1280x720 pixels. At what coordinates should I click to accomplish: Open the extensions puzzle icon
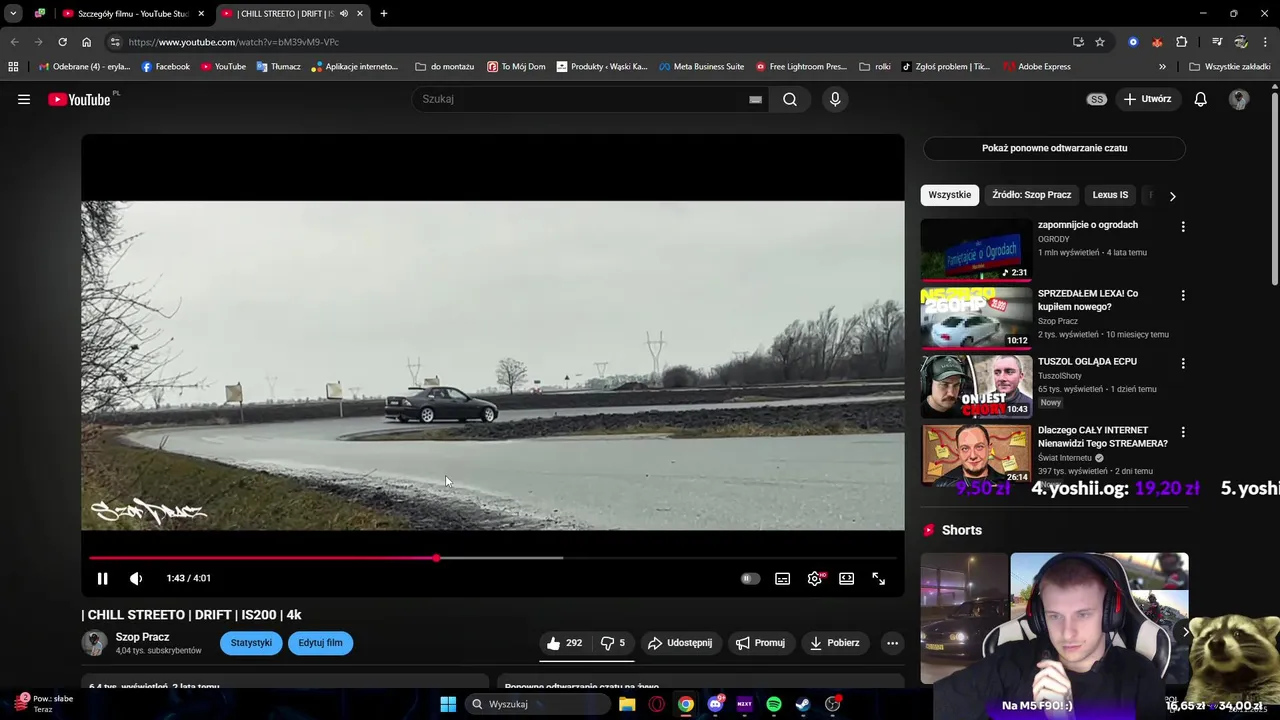(1182, 42)
